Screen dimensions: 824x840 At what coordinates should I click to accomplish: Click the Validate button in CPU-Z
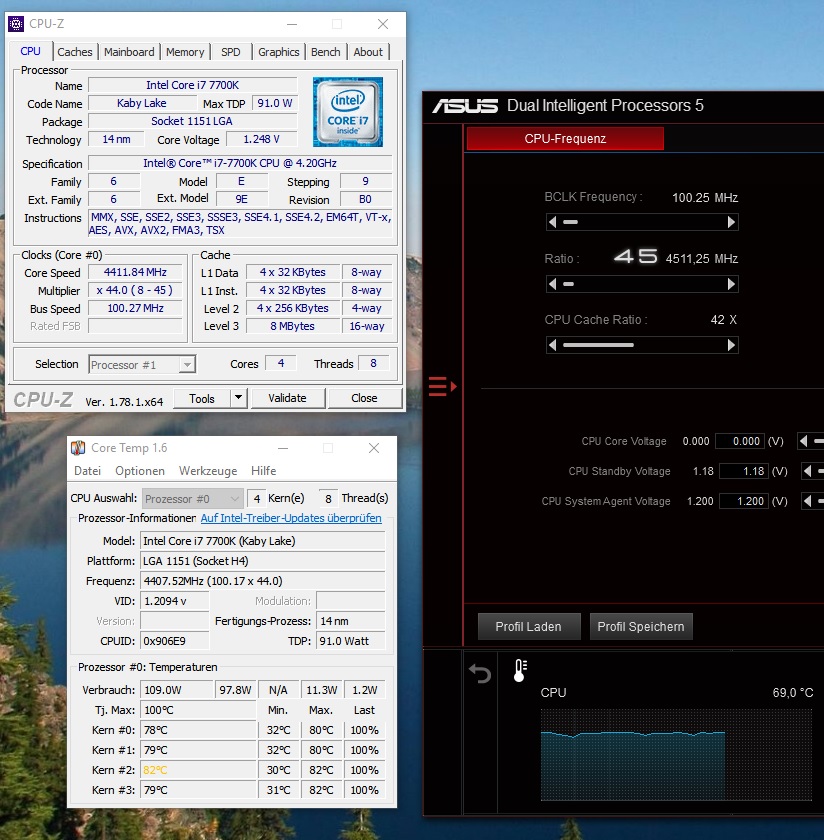click(288, 398)
